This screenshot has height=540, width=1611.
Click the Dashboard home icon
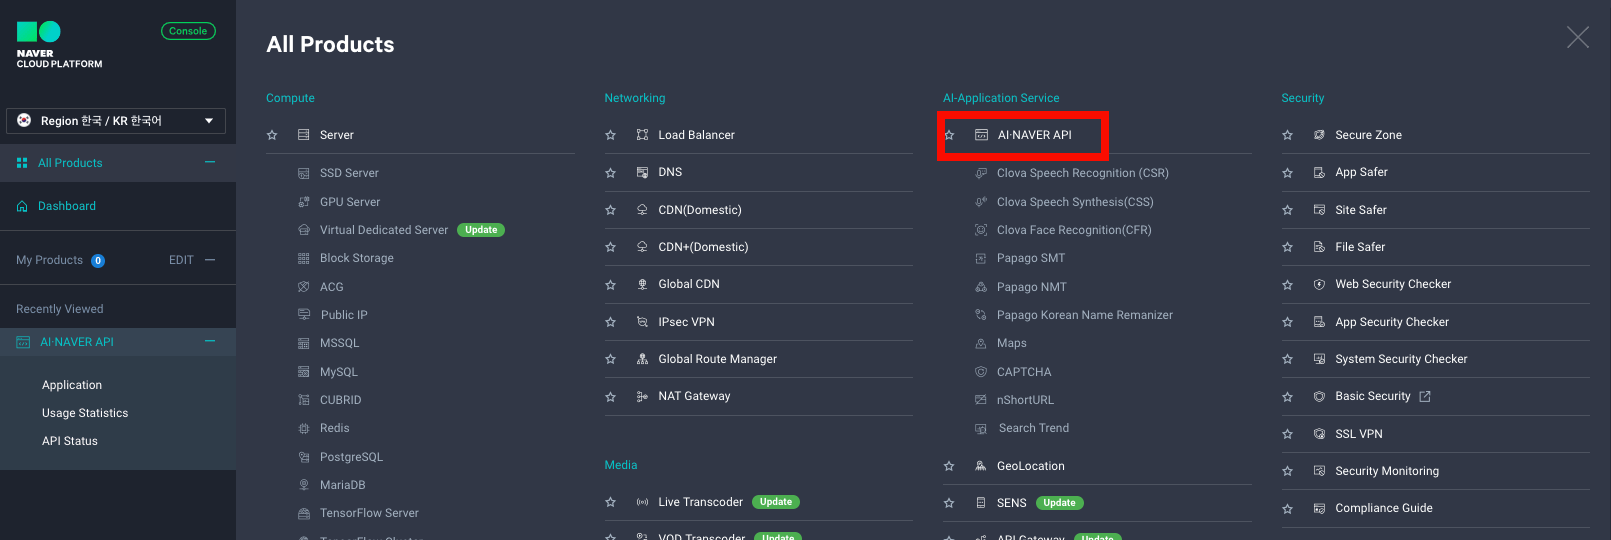[22, 206]
